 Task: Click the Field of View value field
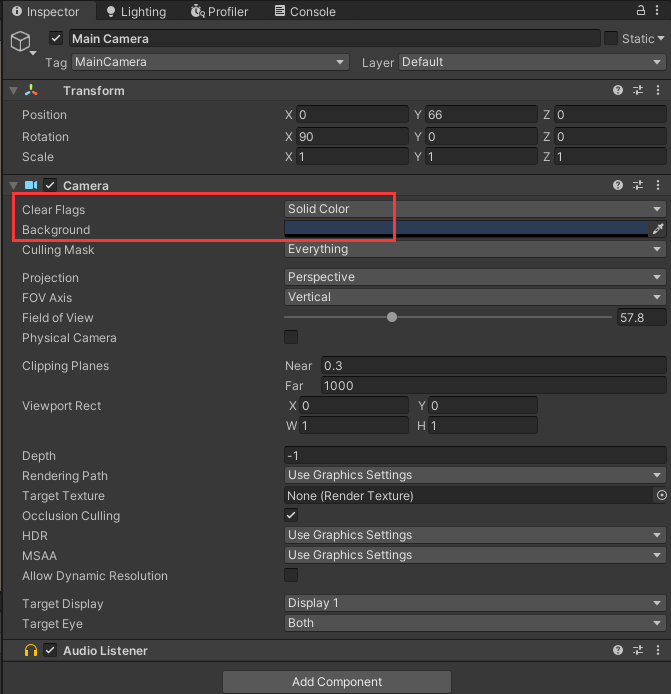coord(641,317)
